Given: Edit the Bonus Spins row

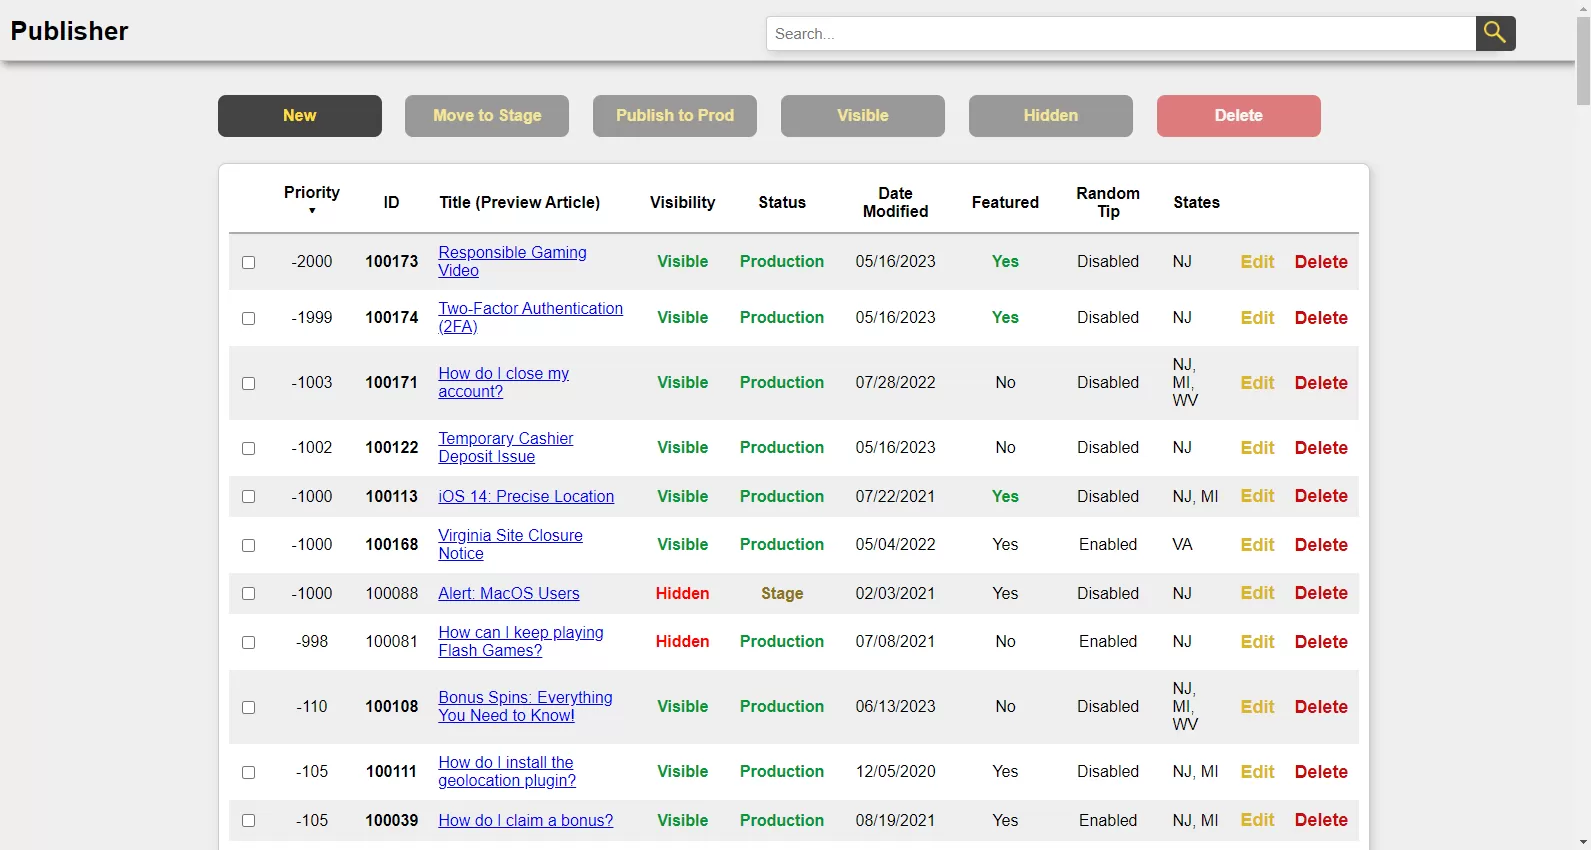Looking at the screenshot, I should click(1257, 707).
